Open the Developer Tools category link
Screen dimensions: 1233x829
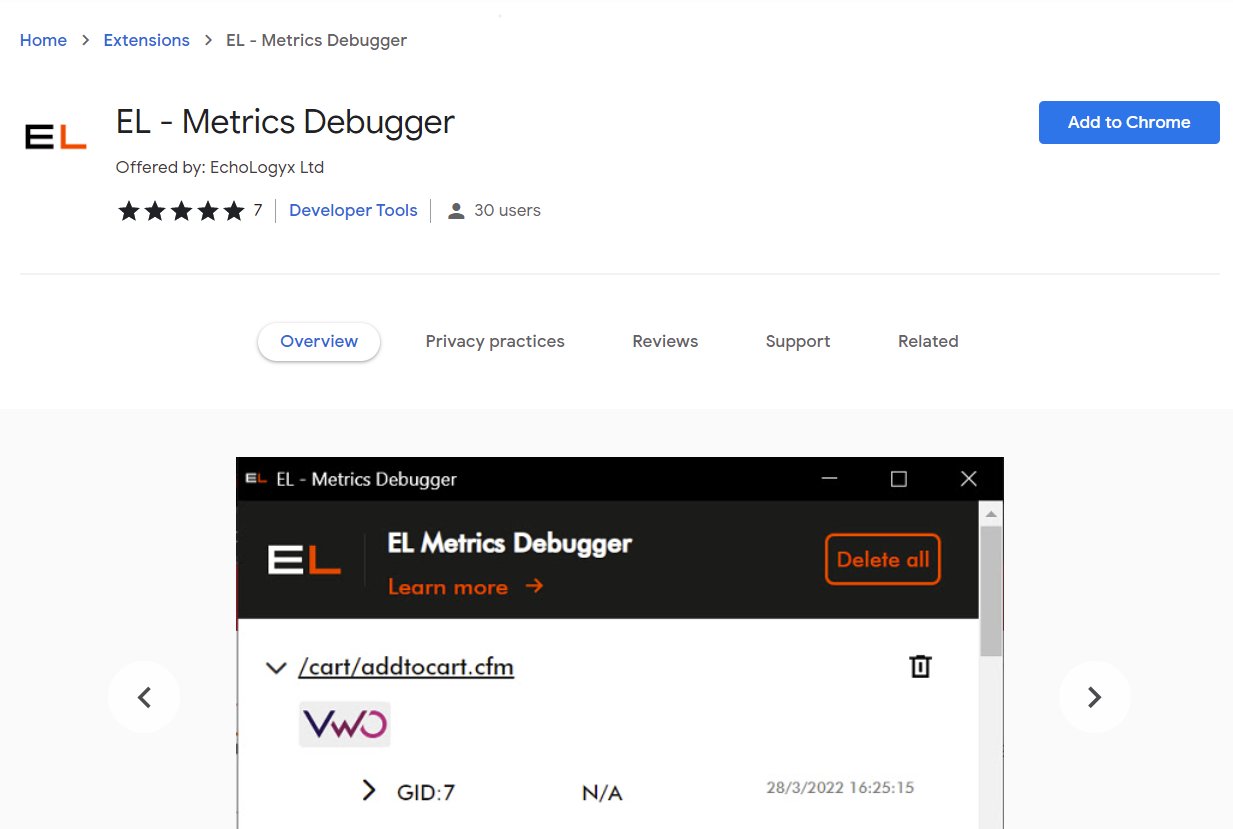(353, 210)
